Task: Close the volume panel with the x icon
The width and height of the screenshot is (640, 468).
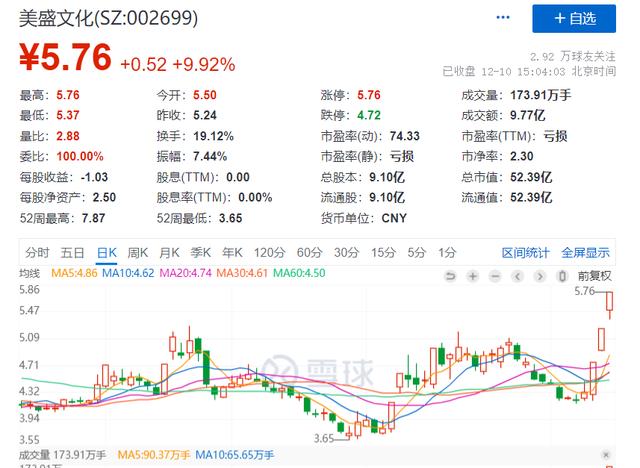Action: [606, 455]
